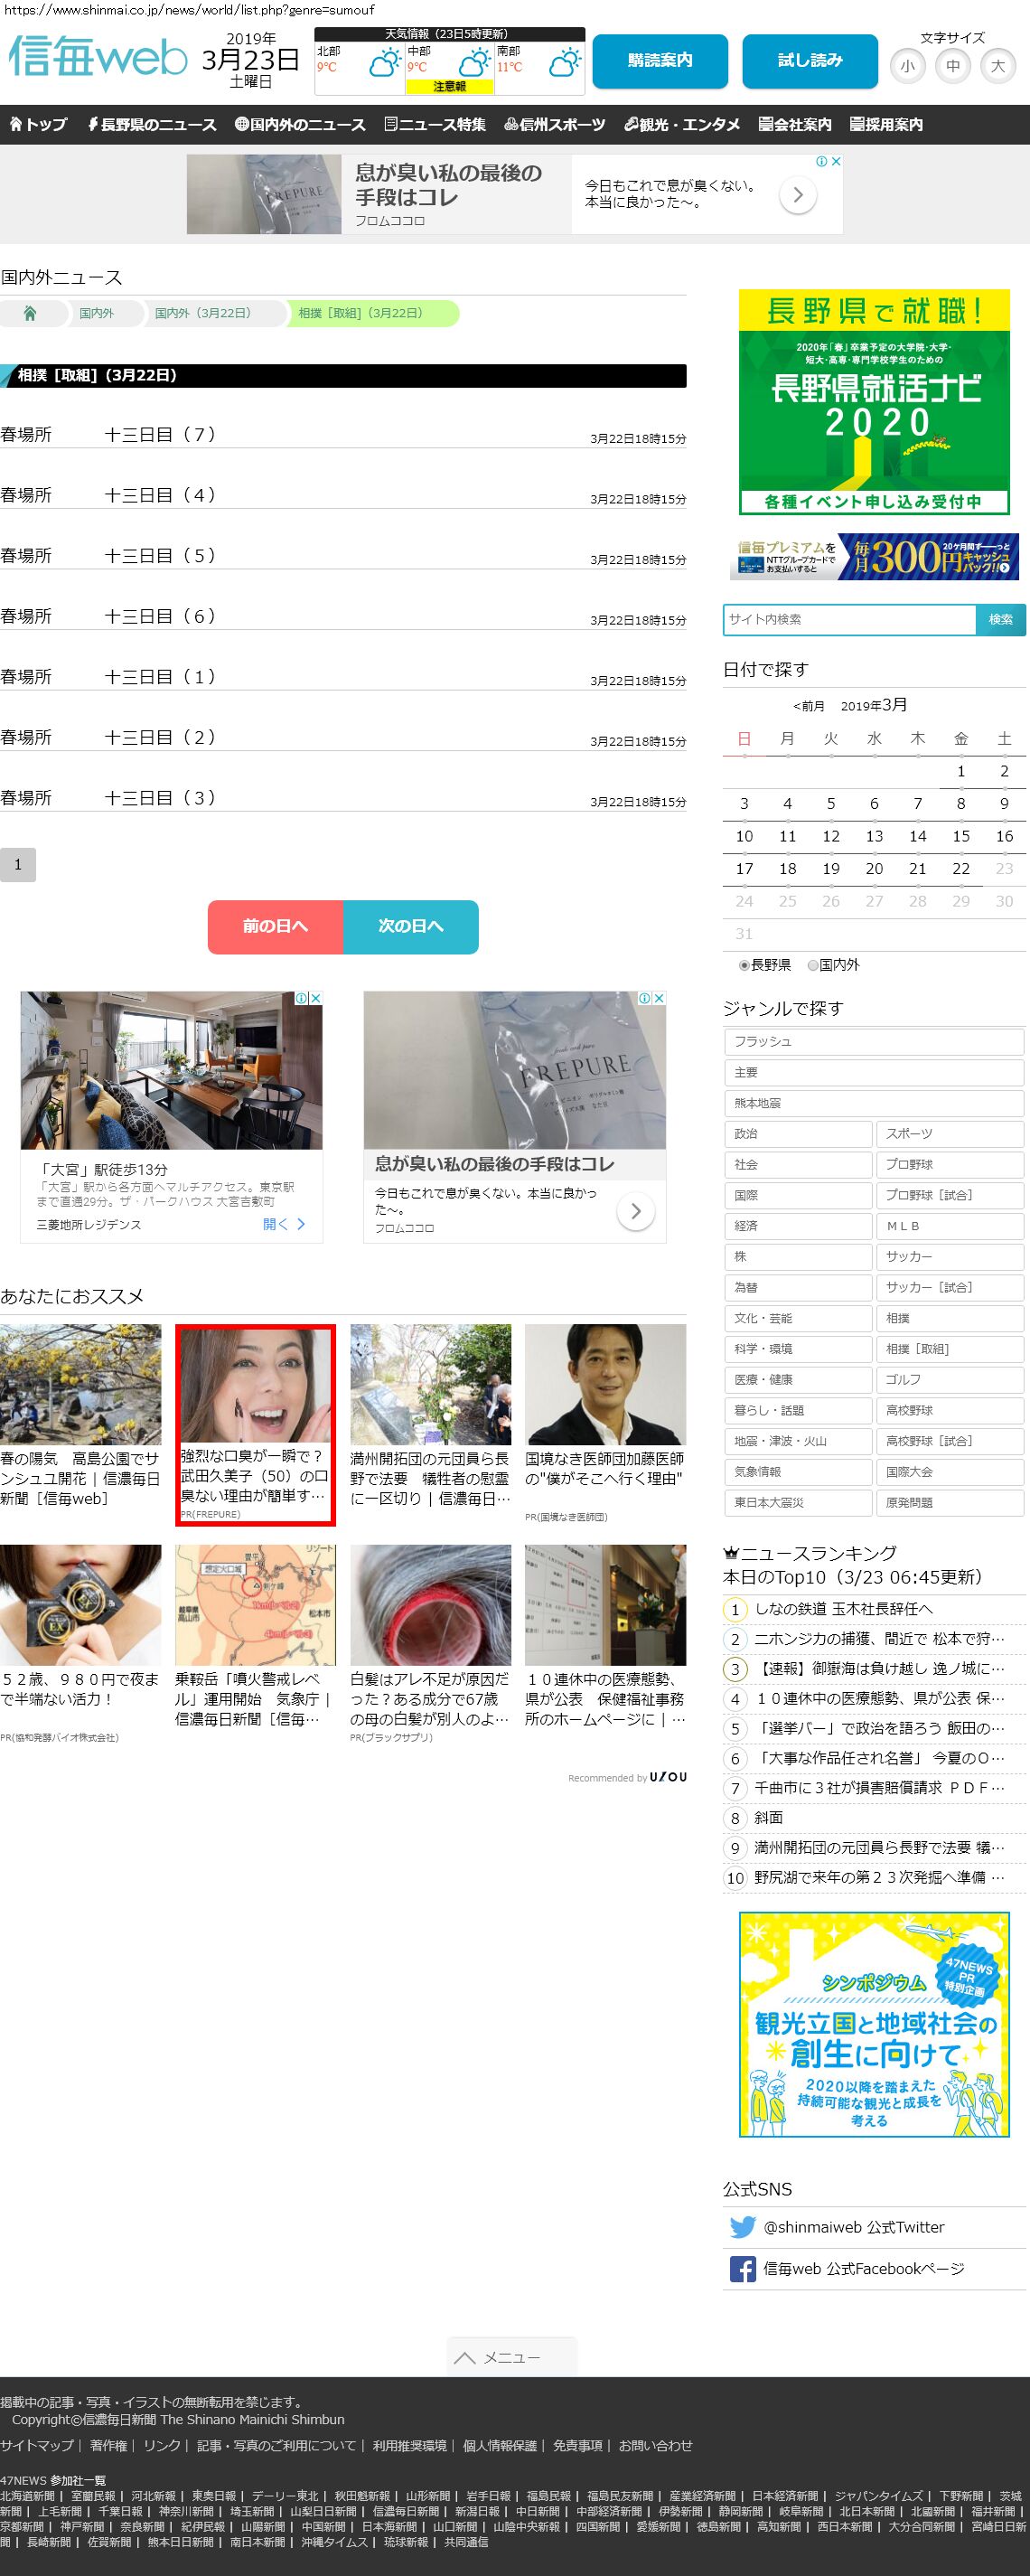Click the northern area weather icon

tap(384, 65)
